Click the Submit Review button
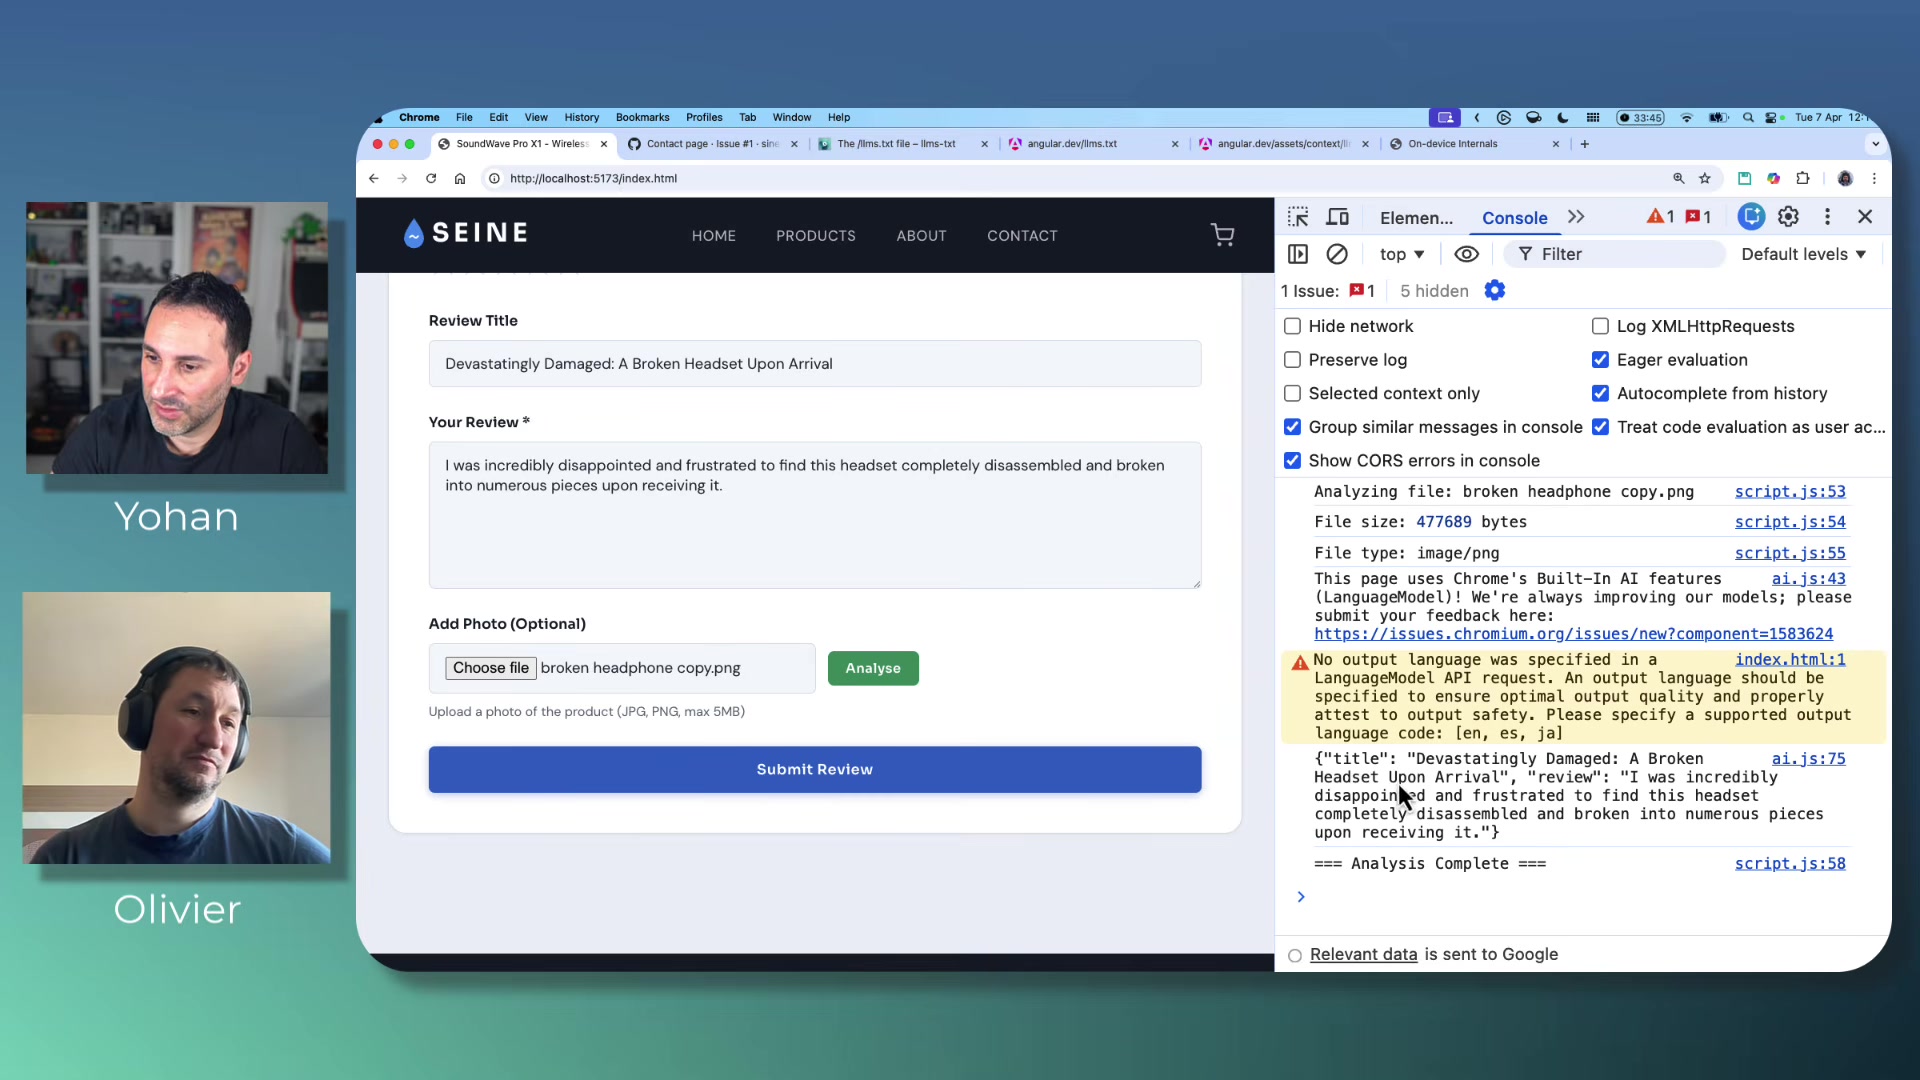Viewport: 1920px width, 1080px height. coord(814,769)
